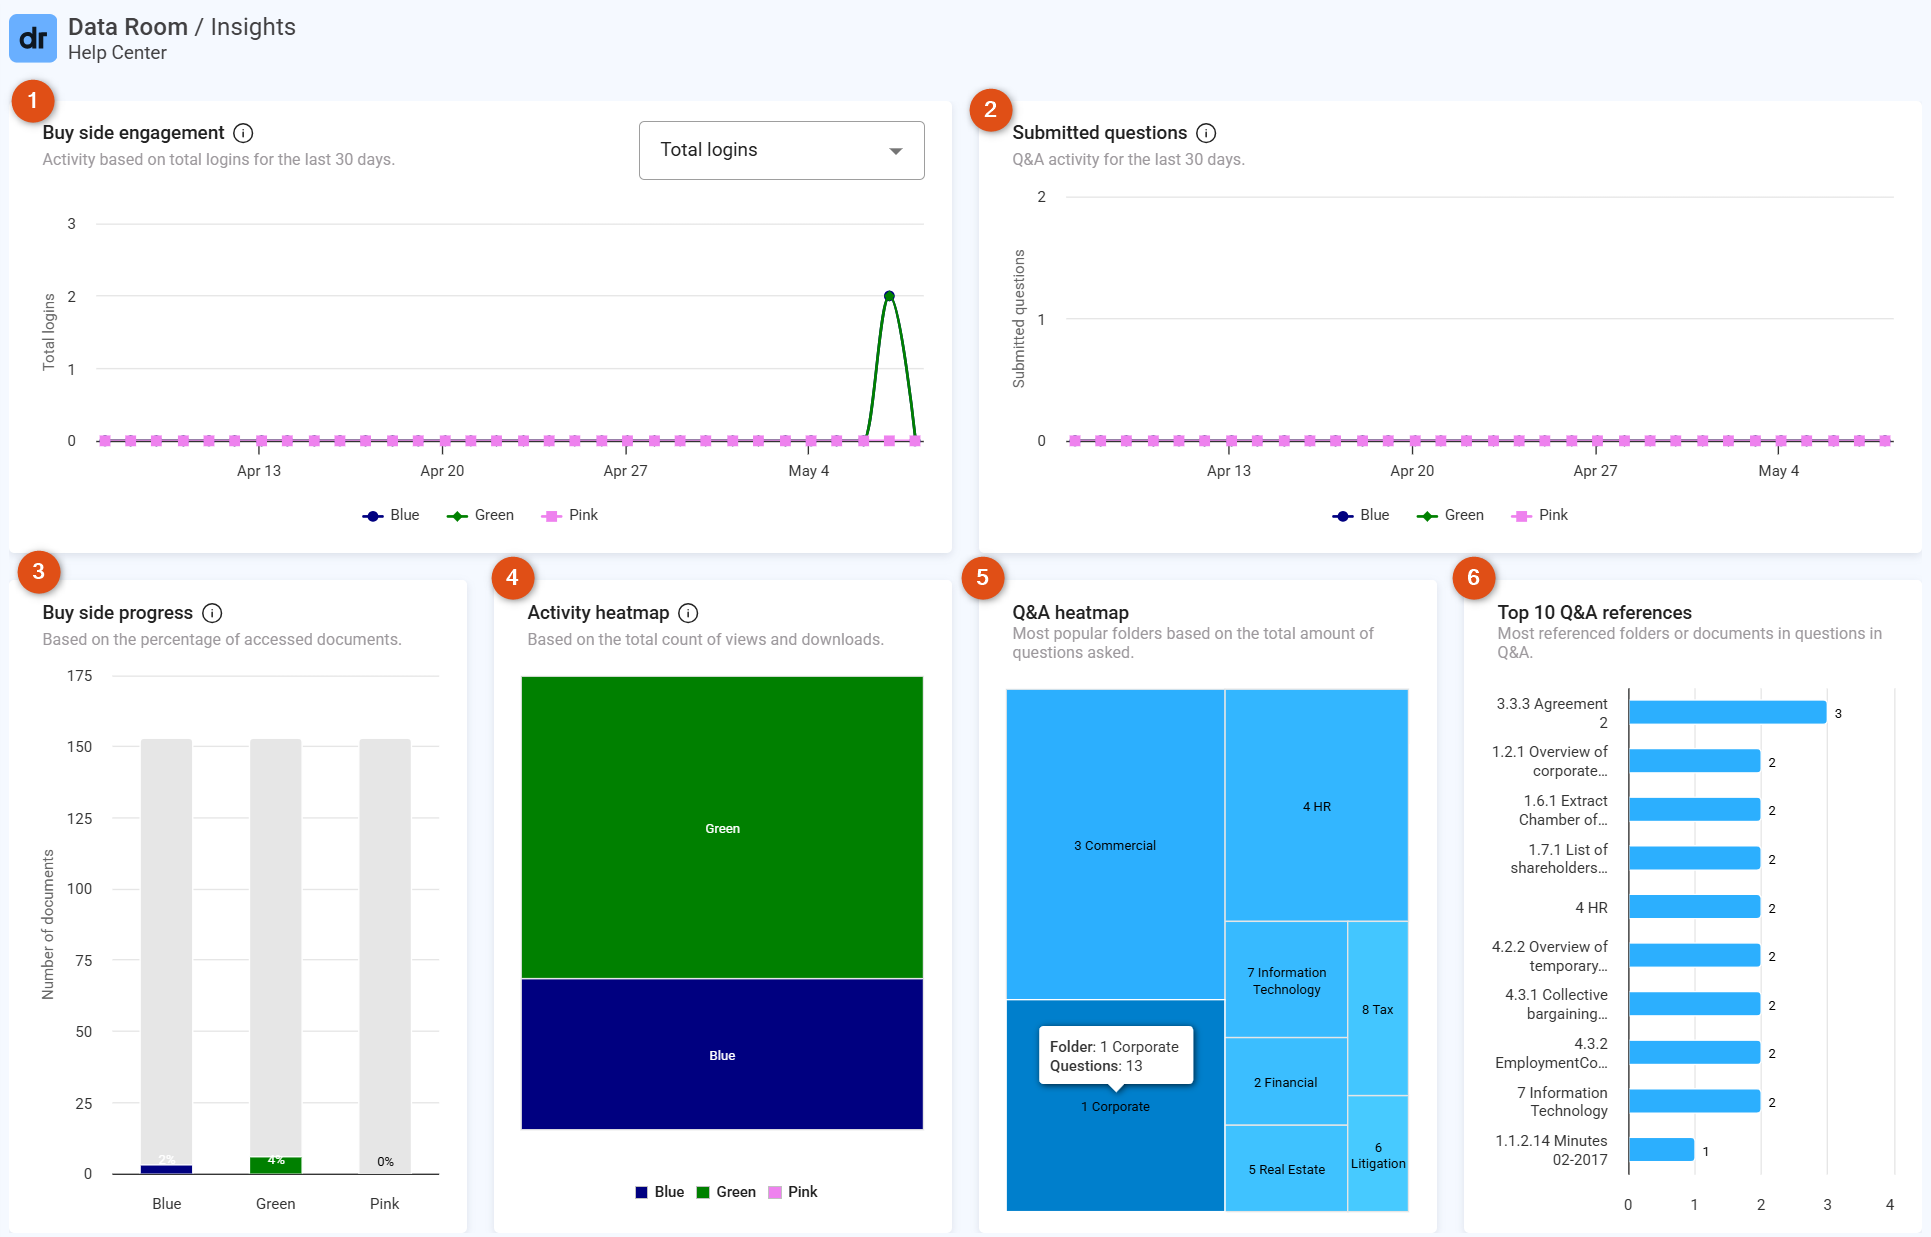Show info tooltip for Buy side progress
1931x1237 pixels.
pyautogui.click(x=212, y=613)
